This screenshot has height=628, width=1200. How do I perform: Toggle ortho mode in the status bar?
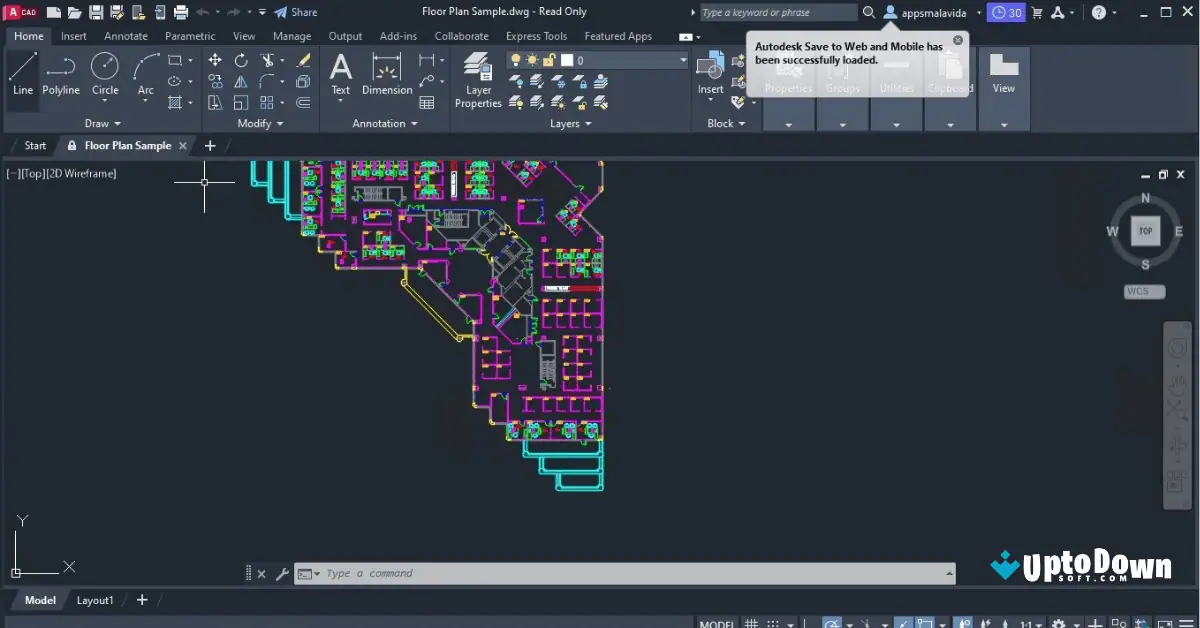coord(804,621)
